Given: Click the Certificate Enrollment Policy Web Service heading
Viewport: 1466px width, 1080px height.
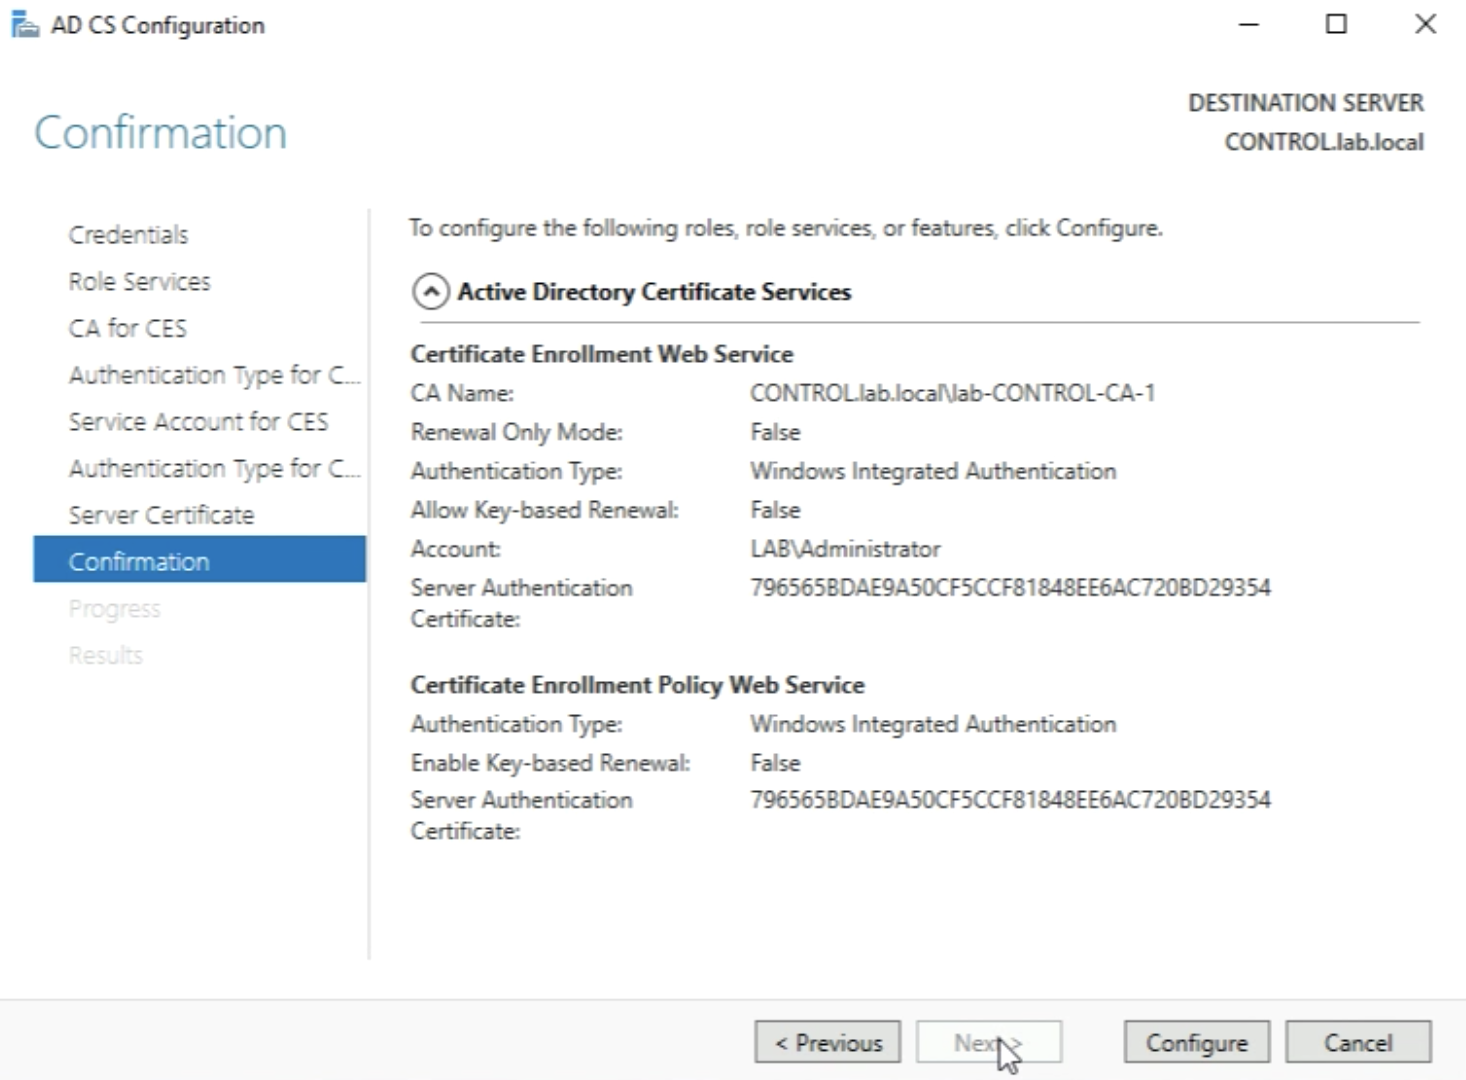Looking at the screenshot, I should click(x=637, y=685).
